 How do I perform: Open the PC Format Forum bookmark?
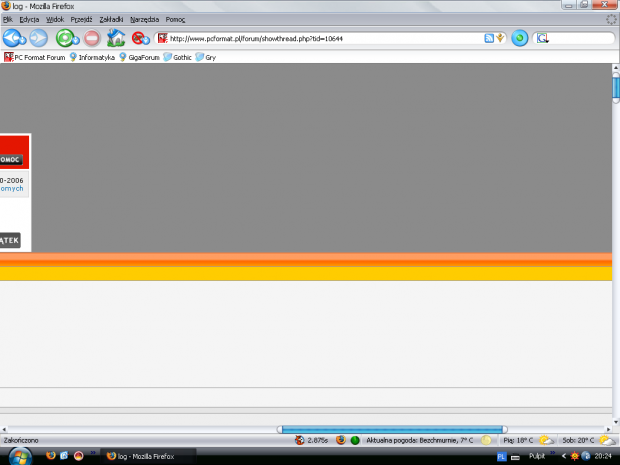pyautogui.click(x=35, y=57)
